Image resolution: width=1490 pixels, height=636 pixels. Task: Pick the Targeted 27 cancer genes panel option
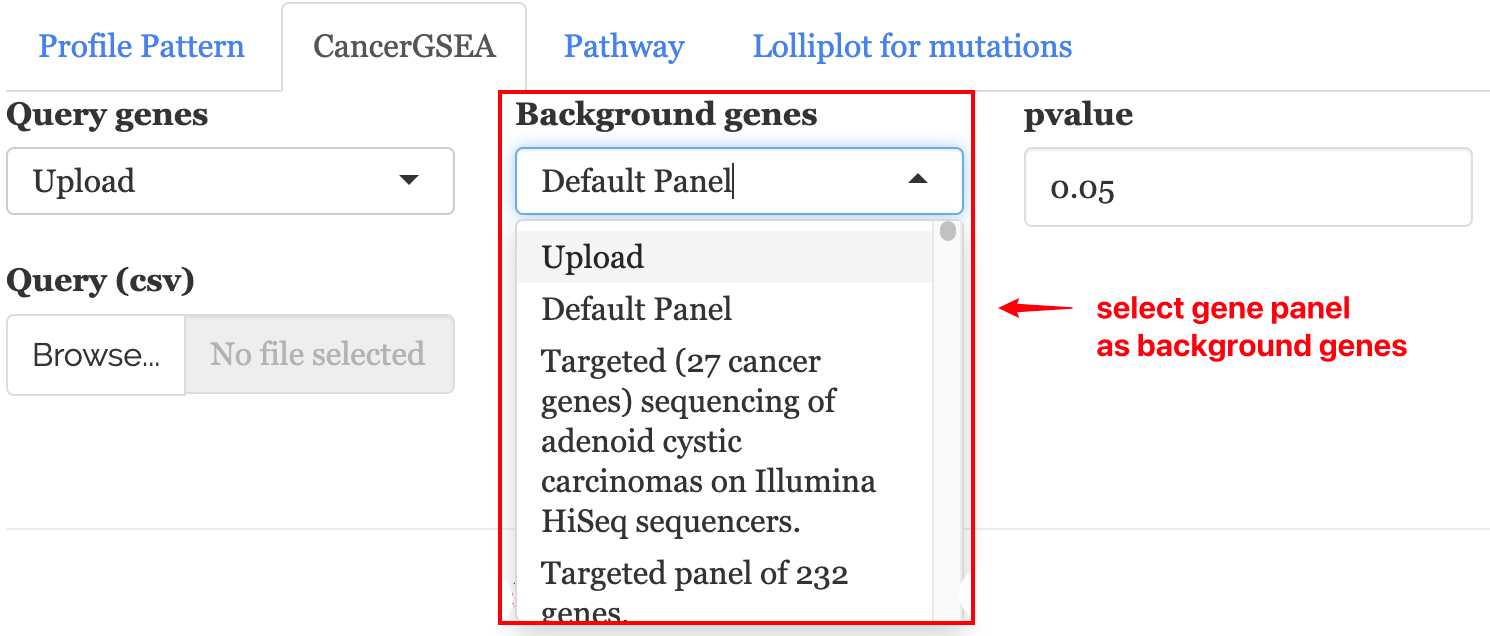[x=708, y=441]
